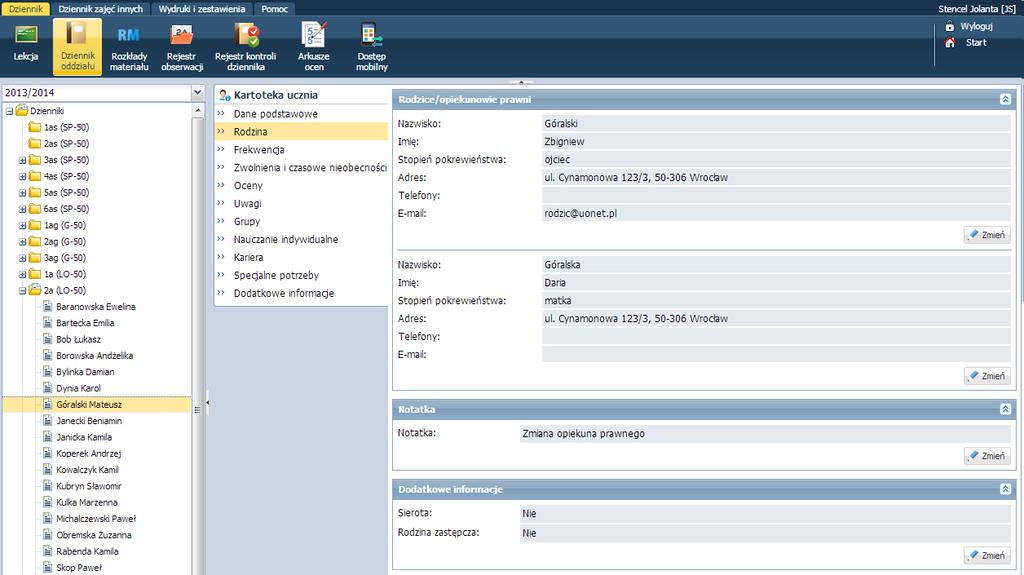Open Nauczanie indywidualne section
Viewport: 1024px width, 575px height.
click(286, 239)
